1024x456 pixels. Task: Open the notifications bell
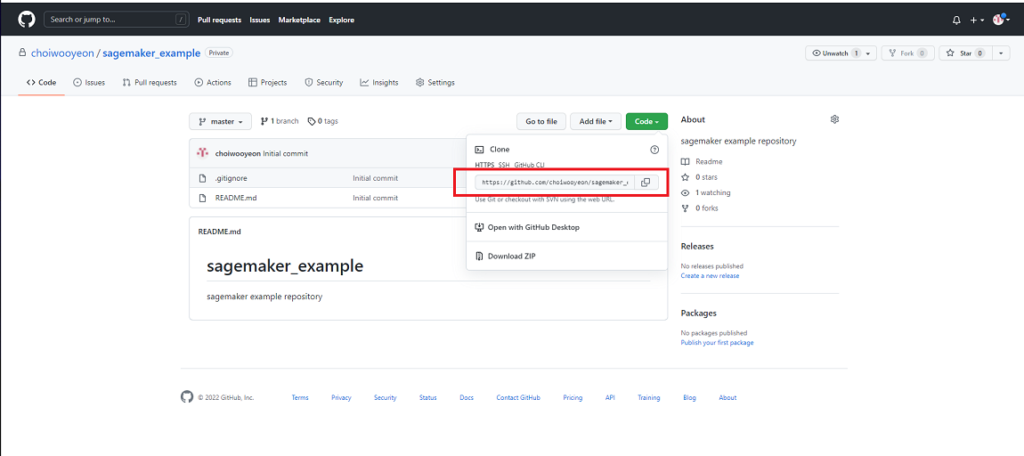pos(957,20)
